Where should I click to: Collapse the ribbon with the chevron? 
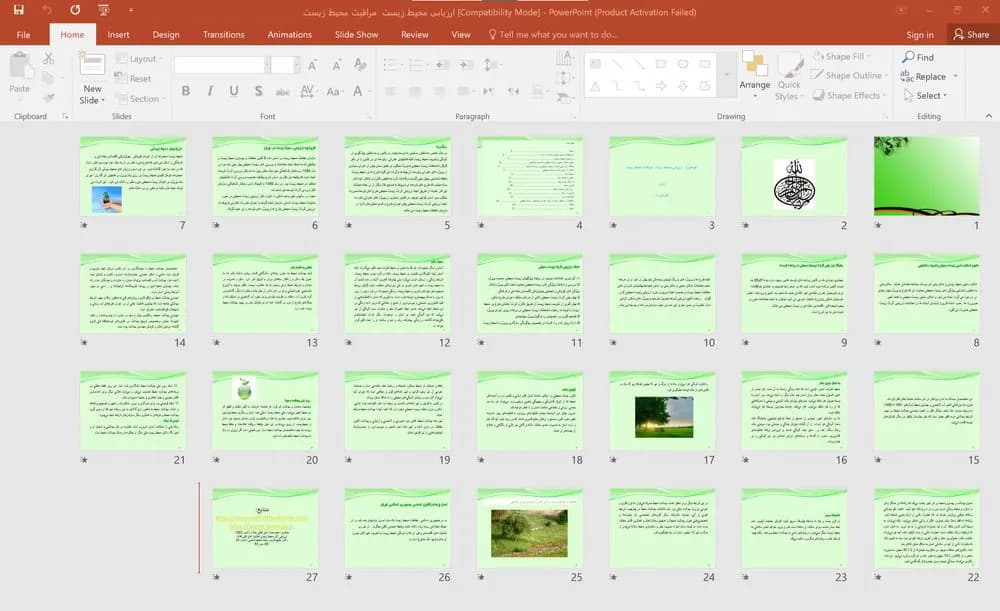(989, 116)
